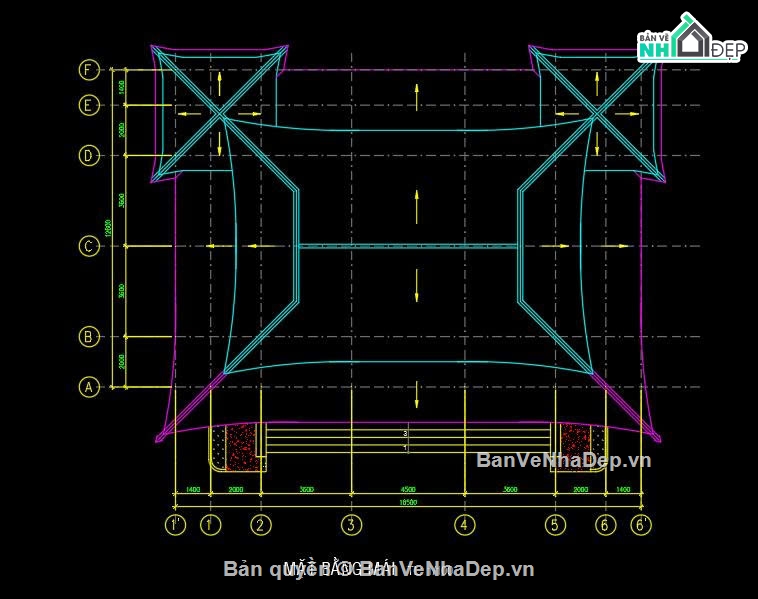Pick the axis bubble numbered 2
Screen dimensions: 758x599
pos(261,525)
